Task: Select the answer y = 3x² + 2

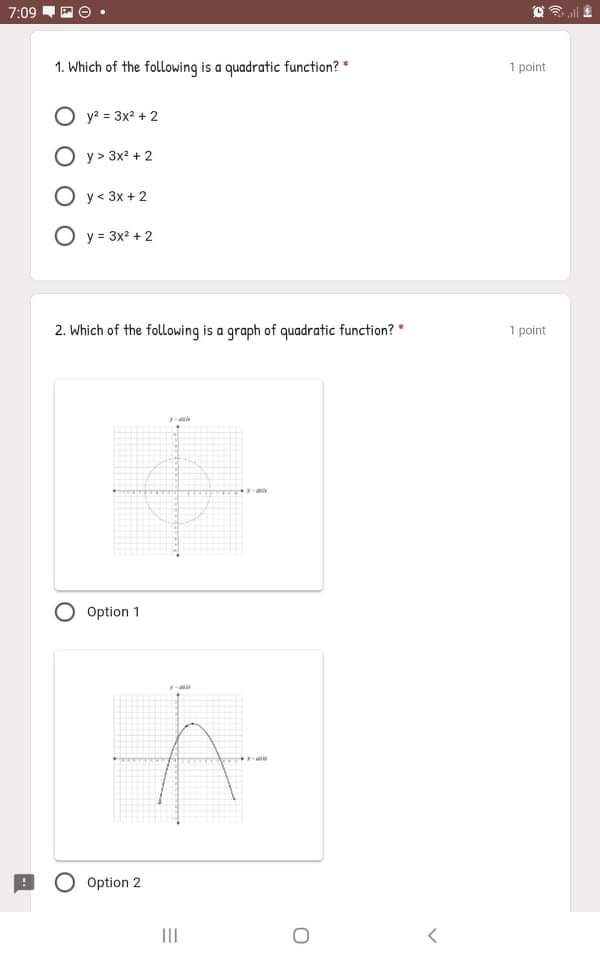Action: tap(66, 236)
